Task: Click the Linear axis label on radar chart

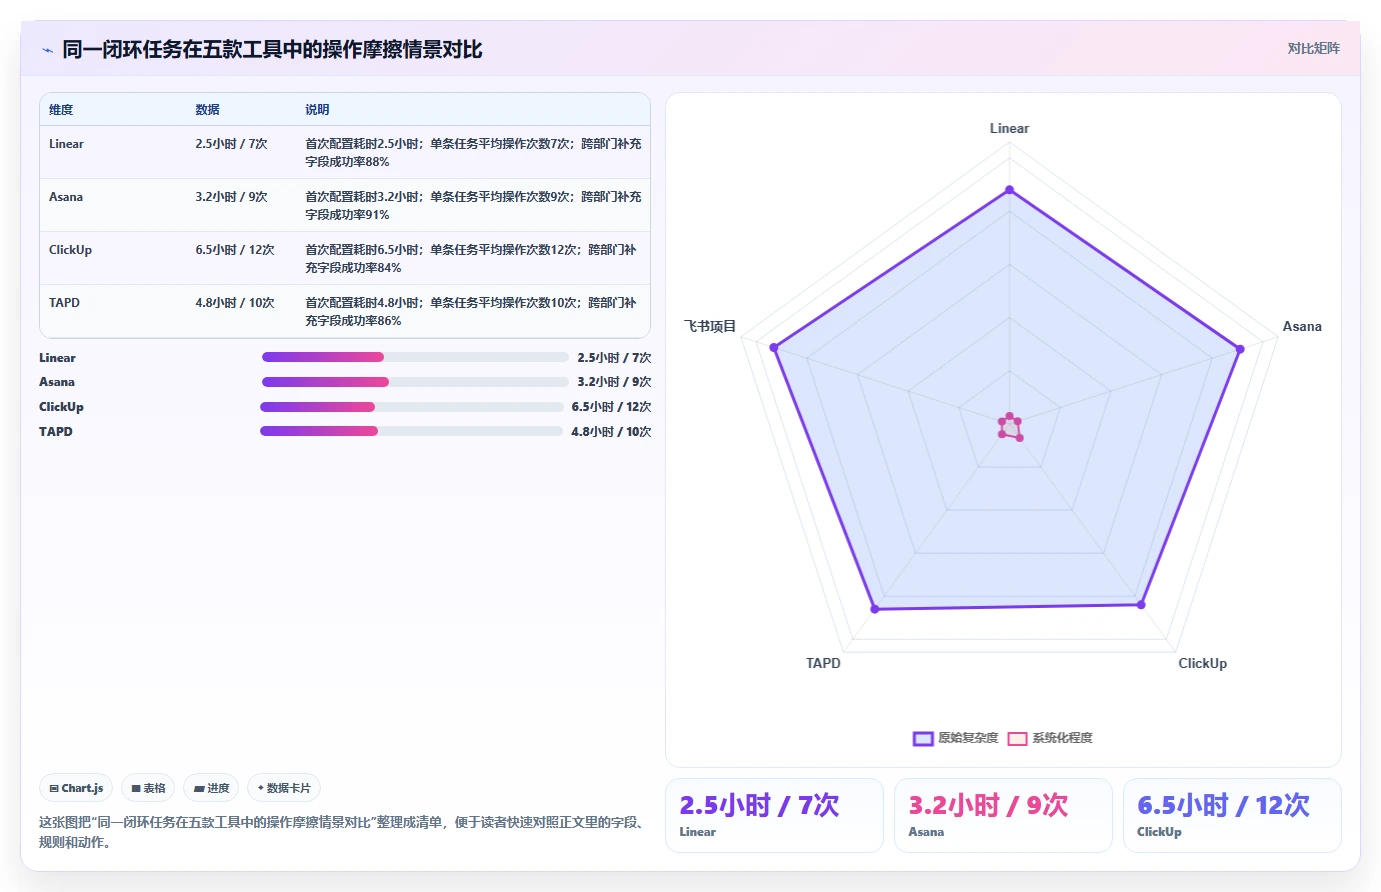Action: 1009,128
